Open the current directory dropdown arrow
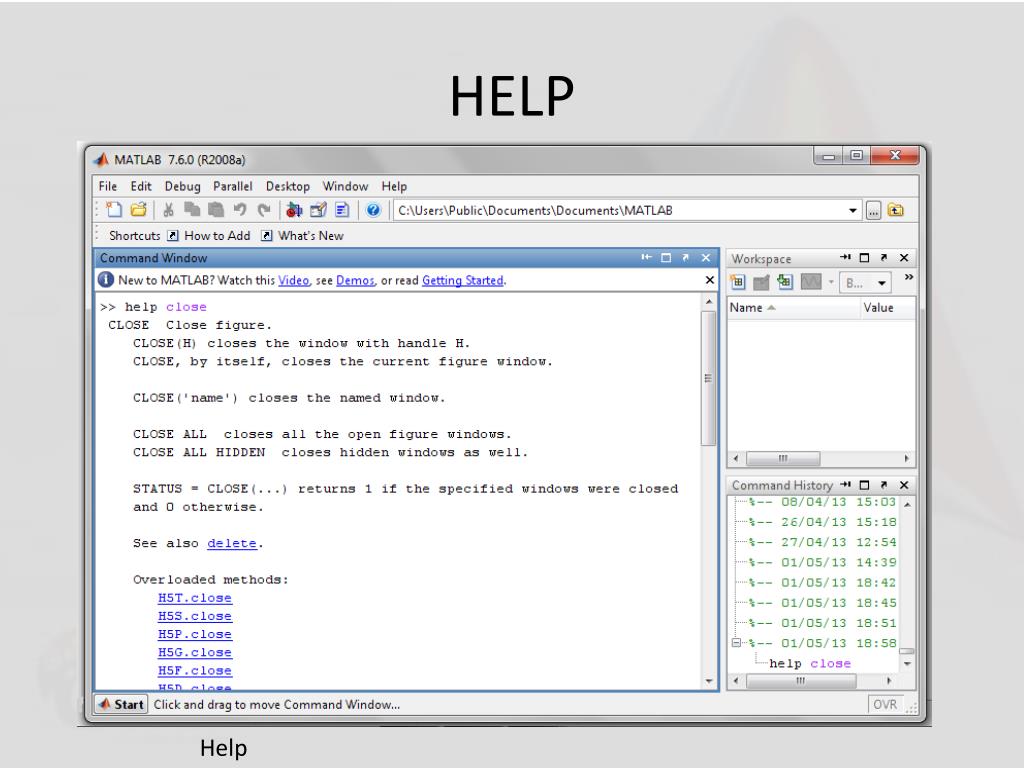Screen dimensions: 1024x768 click(x=852, y=210)
